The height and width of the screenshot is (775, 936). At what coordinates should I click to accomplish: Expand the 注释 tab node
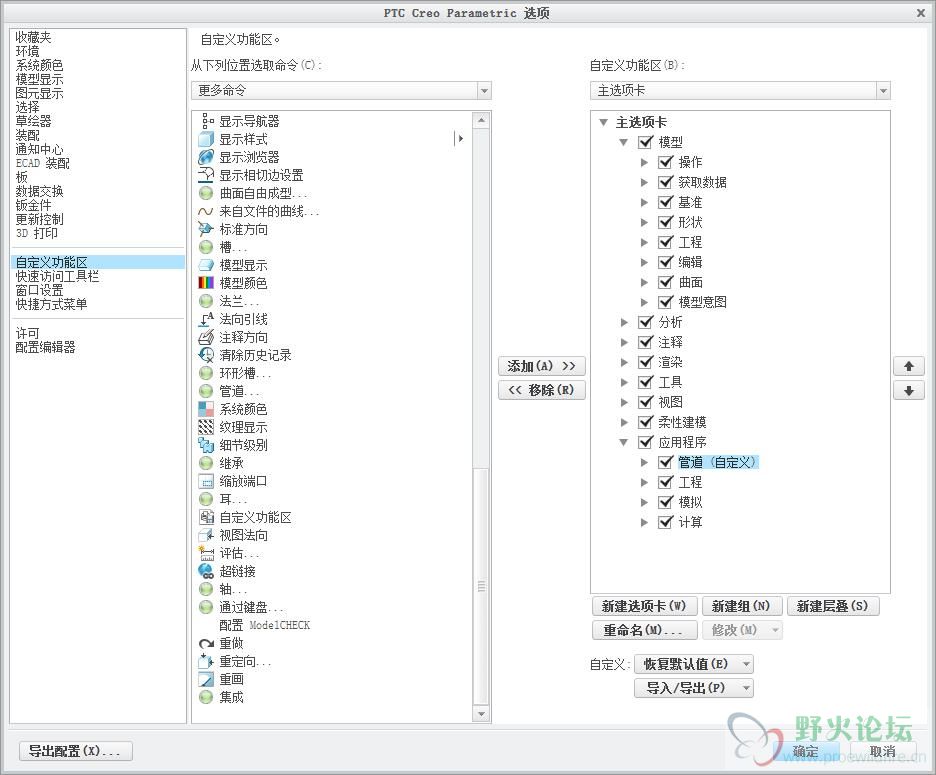[624, 342]
